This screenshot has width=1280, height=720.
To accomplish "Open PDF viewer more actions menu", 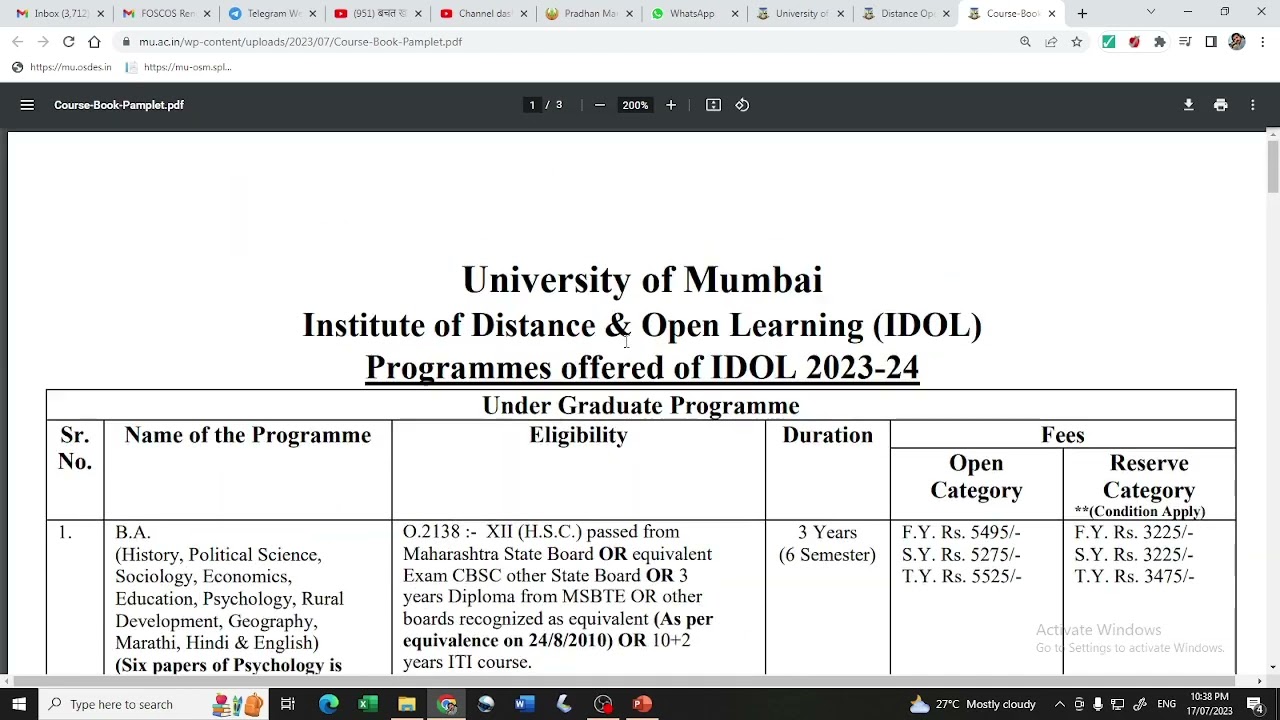I will [1252, 105].
